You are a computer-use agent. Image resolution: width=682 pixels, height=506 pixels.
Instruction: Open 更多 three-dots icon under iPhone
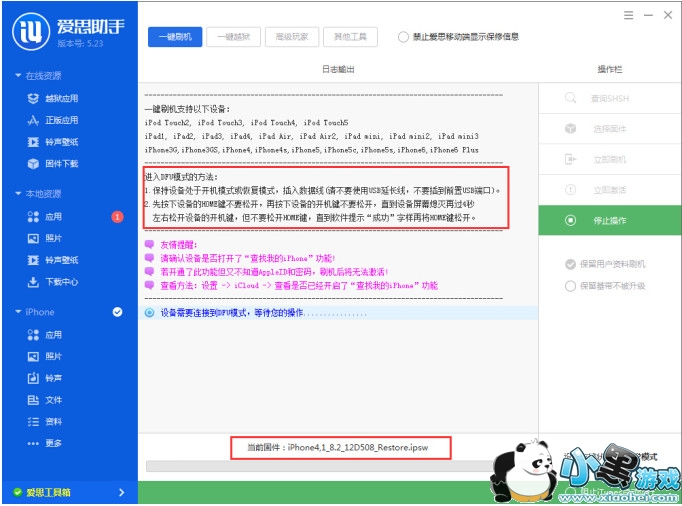pyautogui.click(x=33, y=443)
